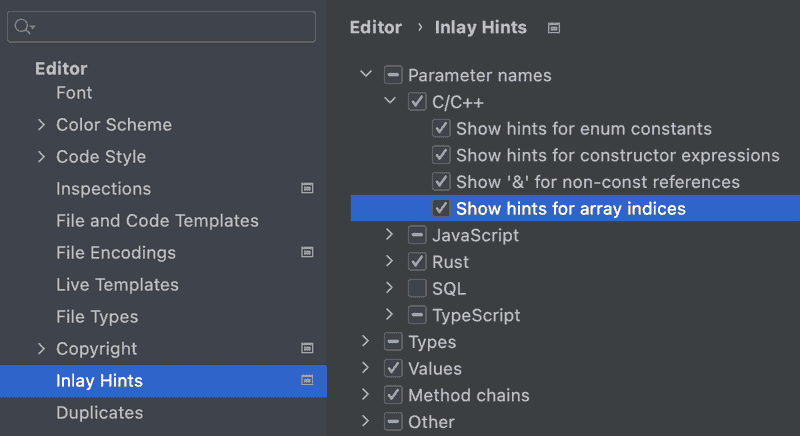Expand the TypeScript hints node

tap(389, 315)
